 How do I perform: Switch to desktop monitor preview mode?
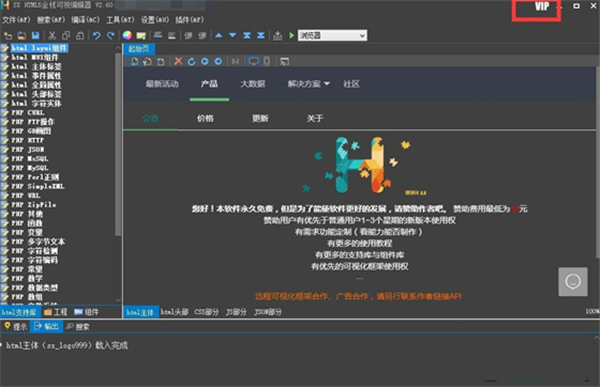(x=253, y=61)
